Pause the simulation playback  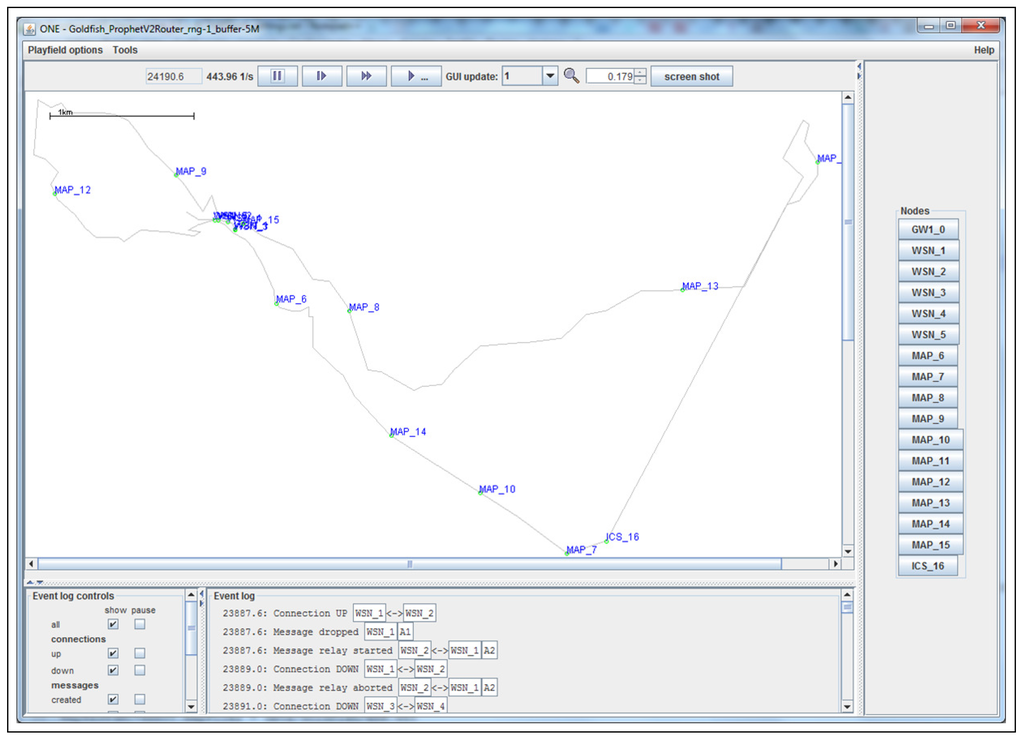277,76
